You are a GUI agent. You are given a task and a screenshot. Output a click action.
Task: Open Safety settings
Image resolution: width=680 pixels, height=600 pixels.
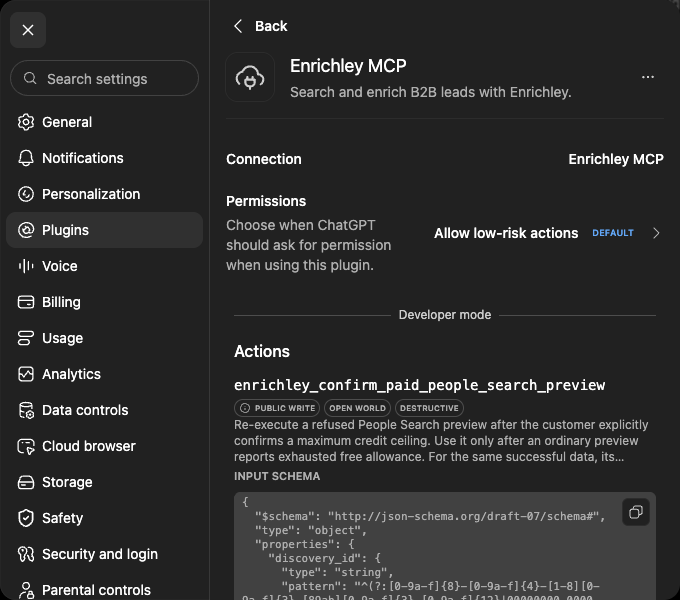pos(105,518)
